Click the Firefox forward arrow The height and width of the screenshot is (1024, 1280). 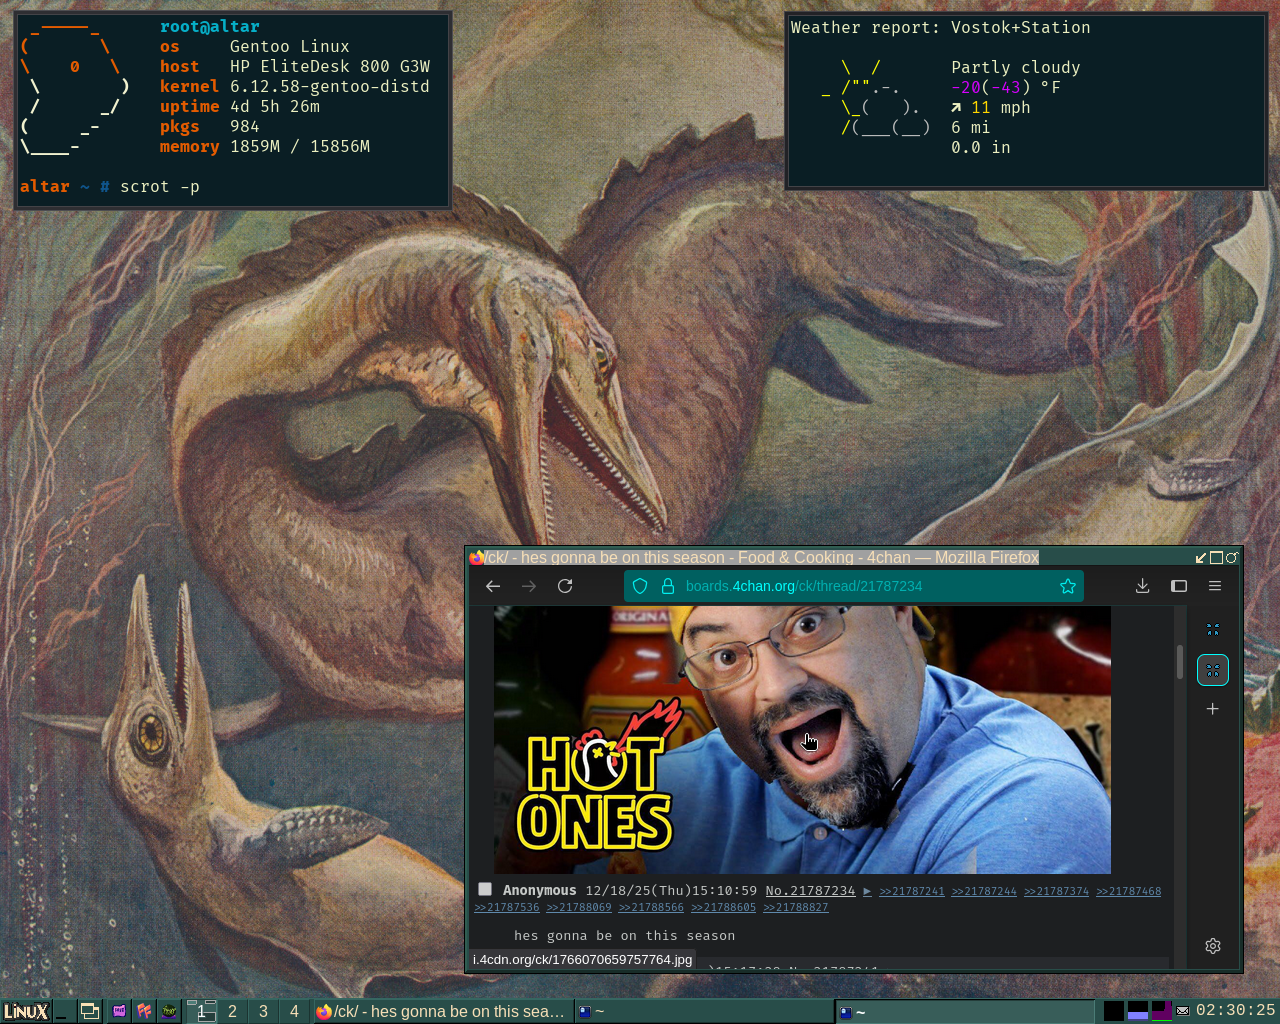(x=529, y=586)
